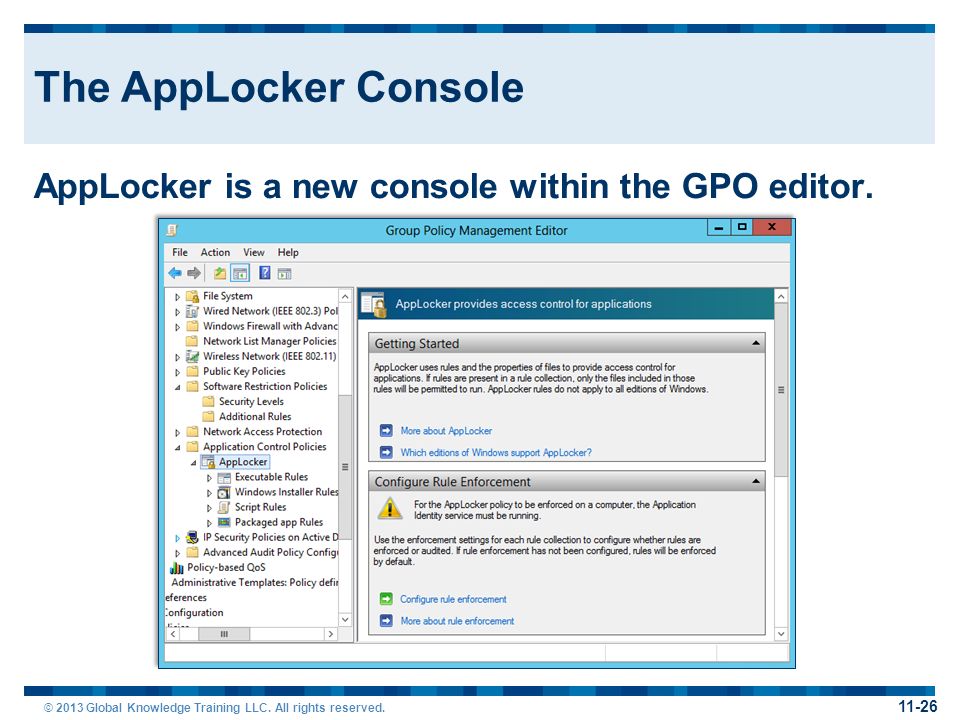Select Packaged app Rules tree label
This screenshot has width=960, height=720.
279,522
